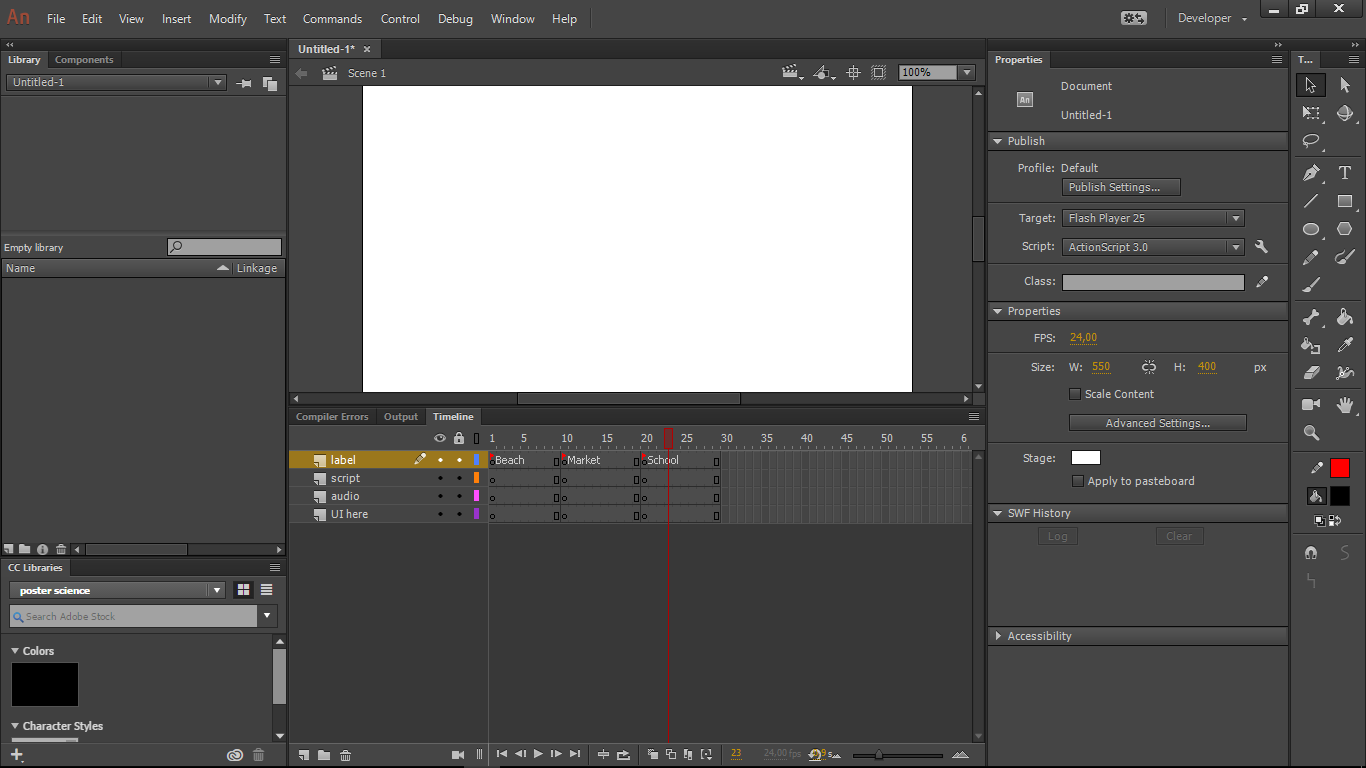Select the Free Transform tool

click(x=1311, y=114)
